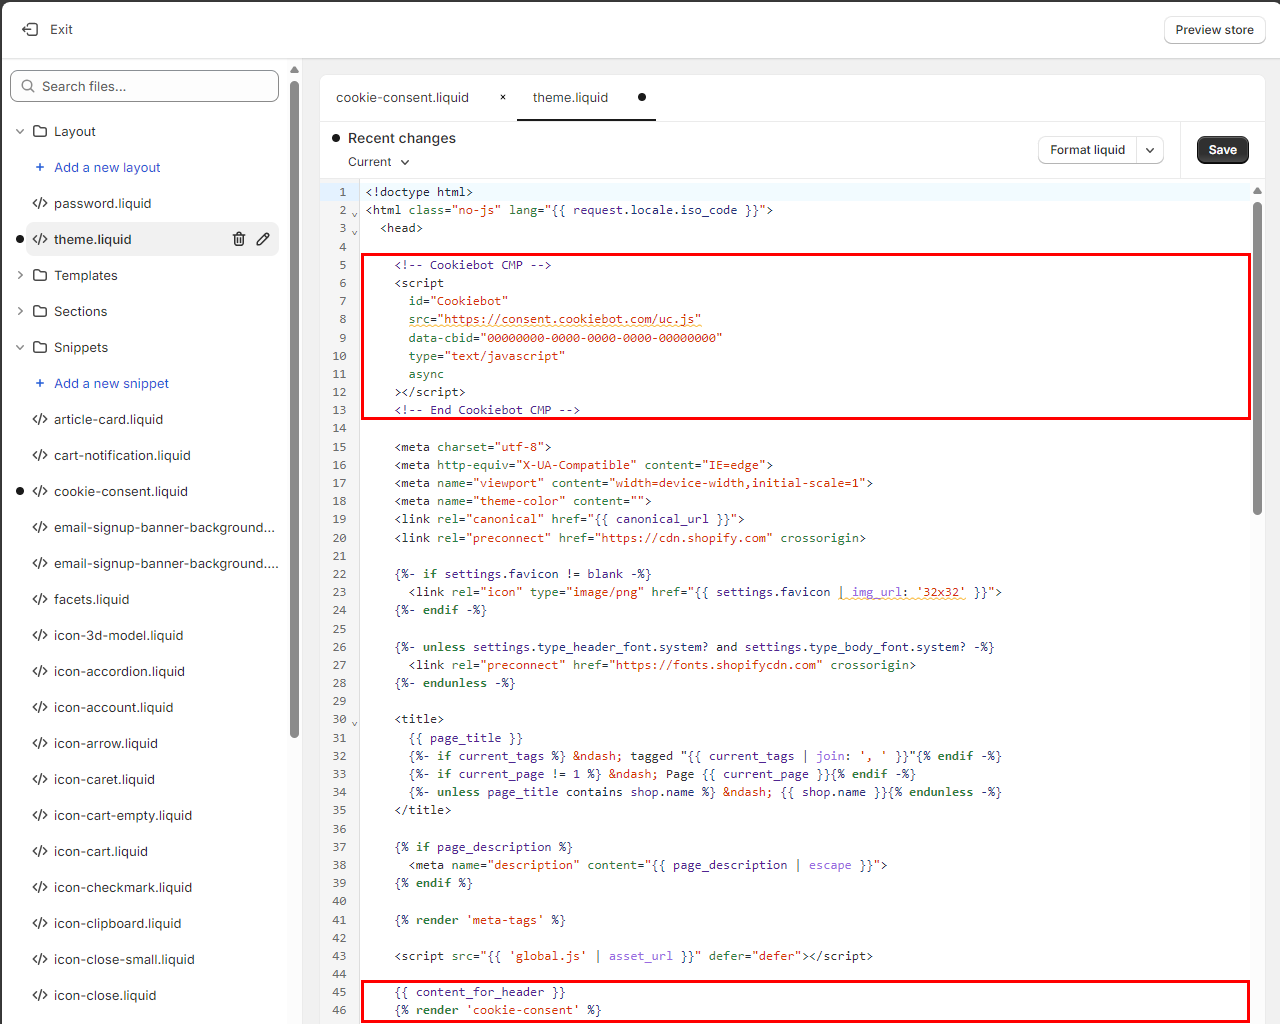Click the Recent changes heading
Image resolution: width=1280 pixels, height=1024 pixels.
pyautogui.click(x=401, y=138)
